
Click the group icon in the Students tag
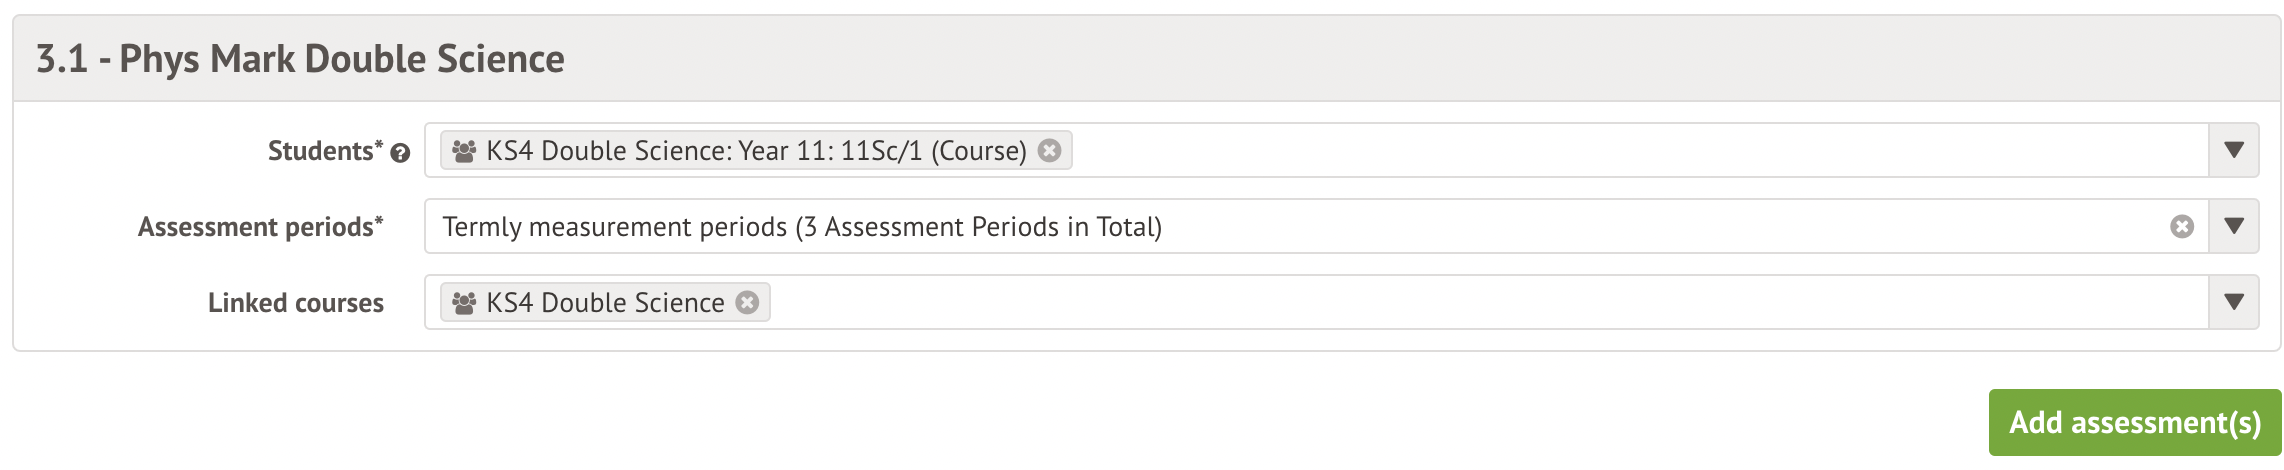click(x=464, y=151)
